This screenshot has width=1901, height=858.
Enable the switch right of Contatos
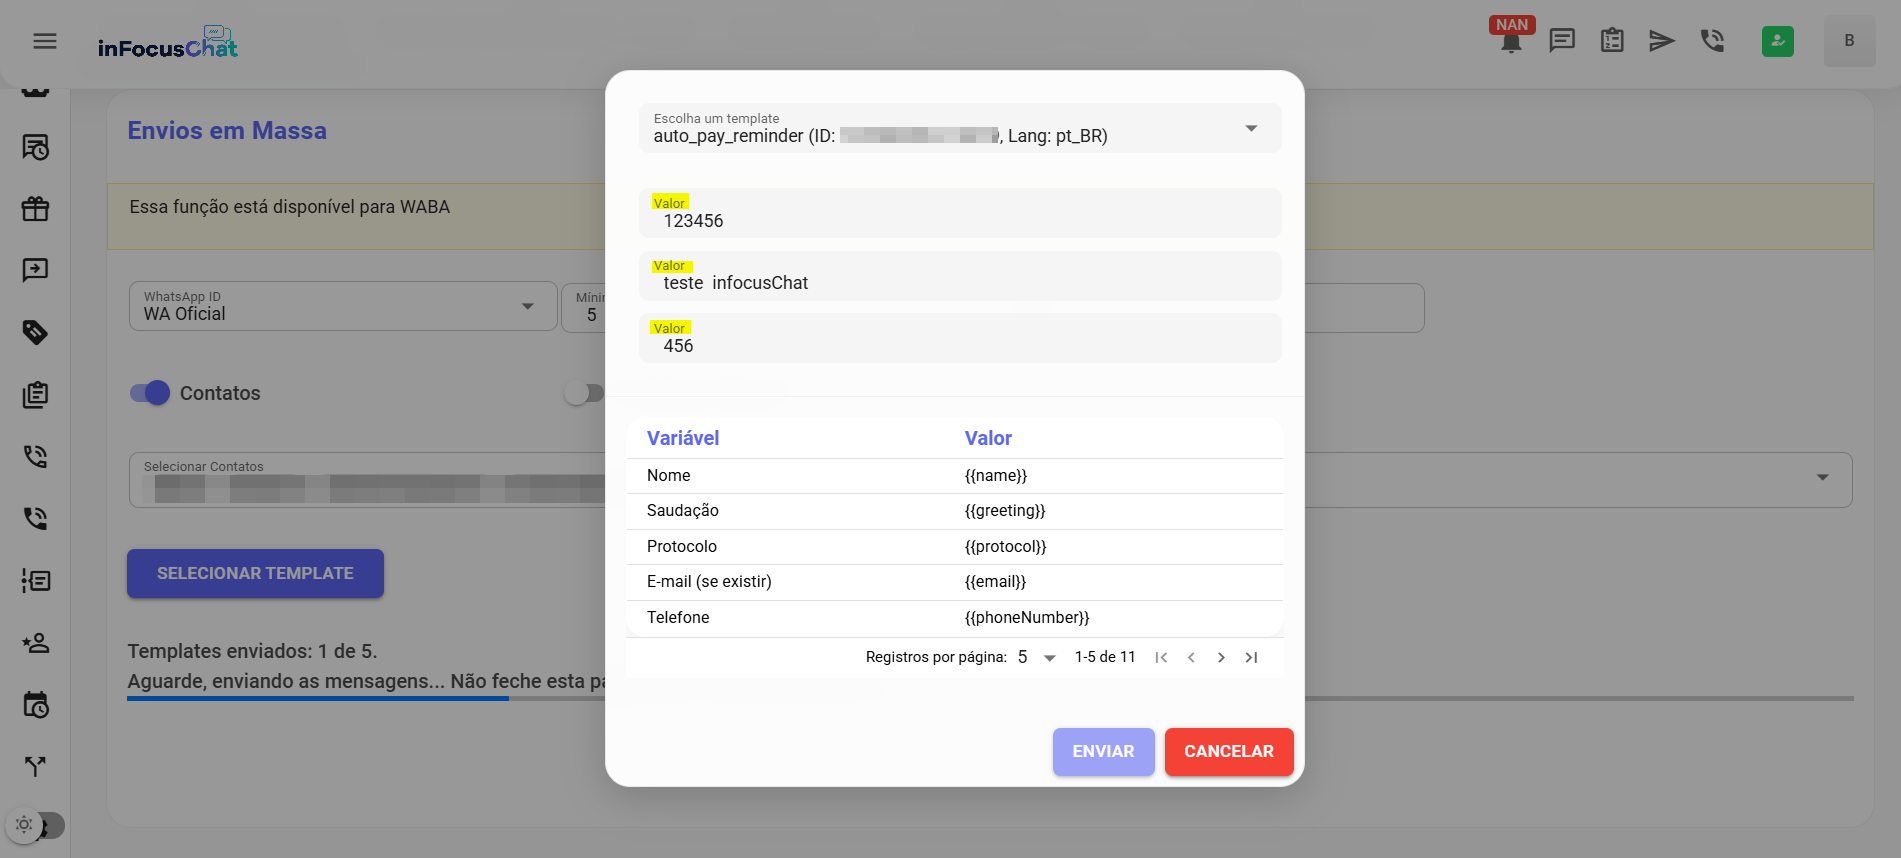583,393
